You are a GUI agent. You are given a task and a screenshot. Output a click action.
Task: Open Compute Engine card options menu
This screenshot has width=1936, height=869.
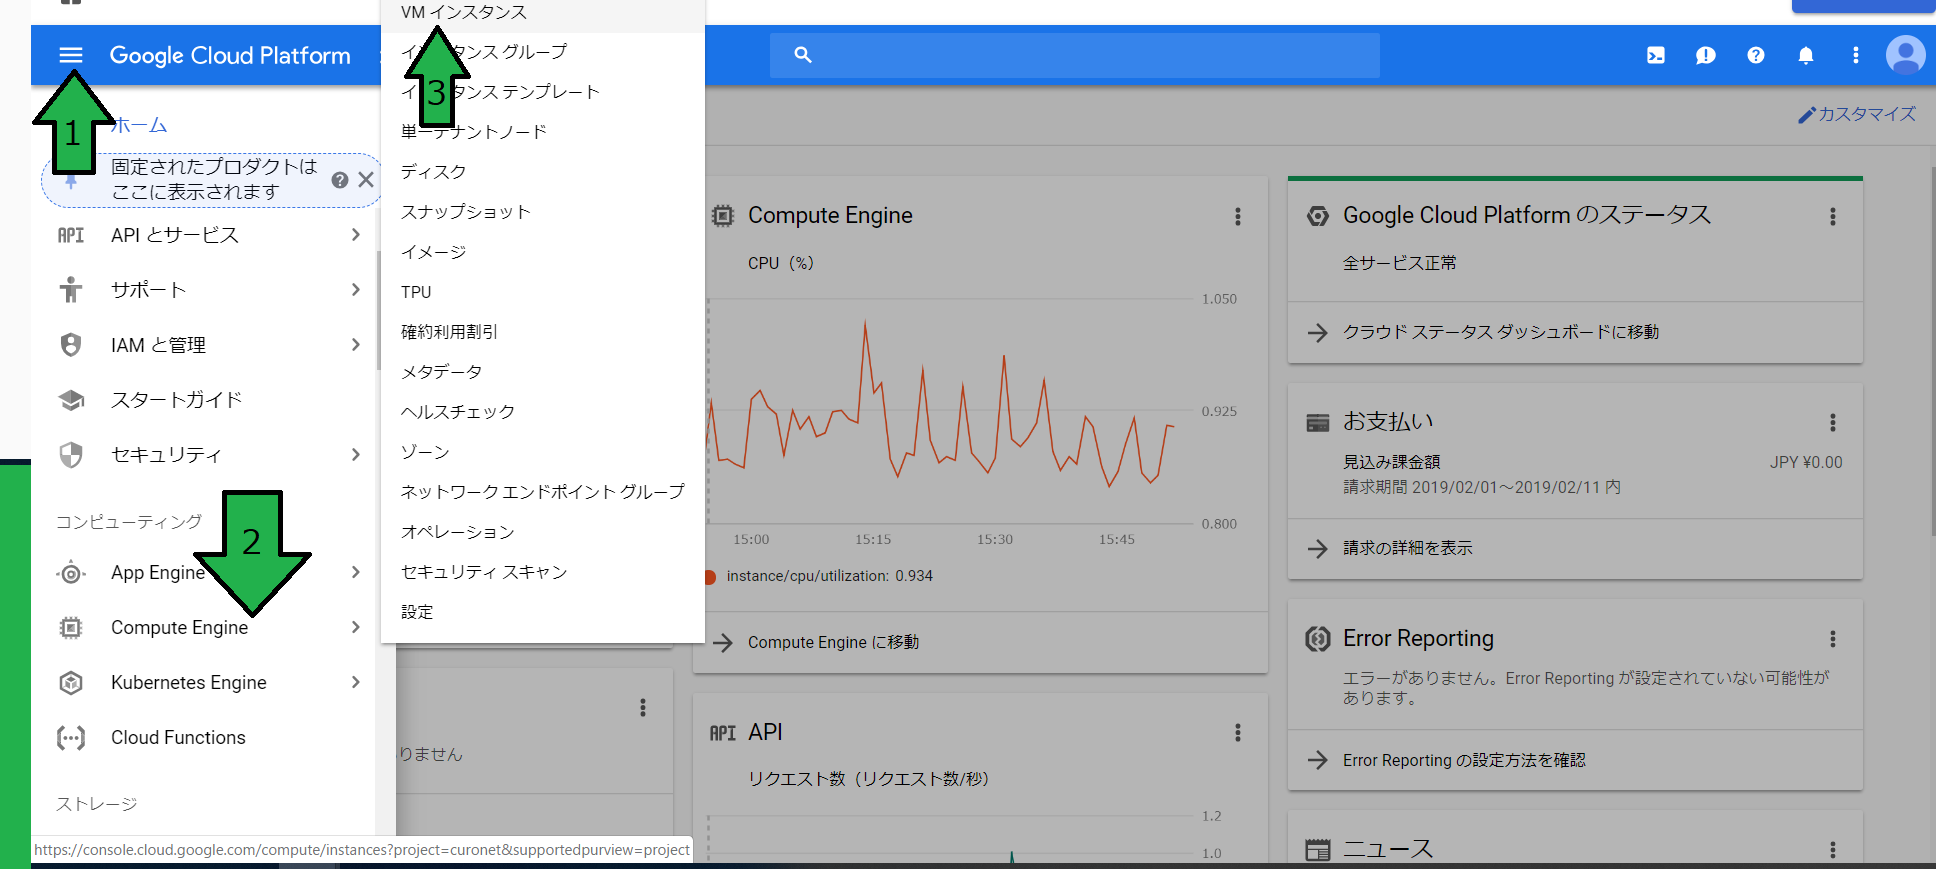[x=1238, y=217]
